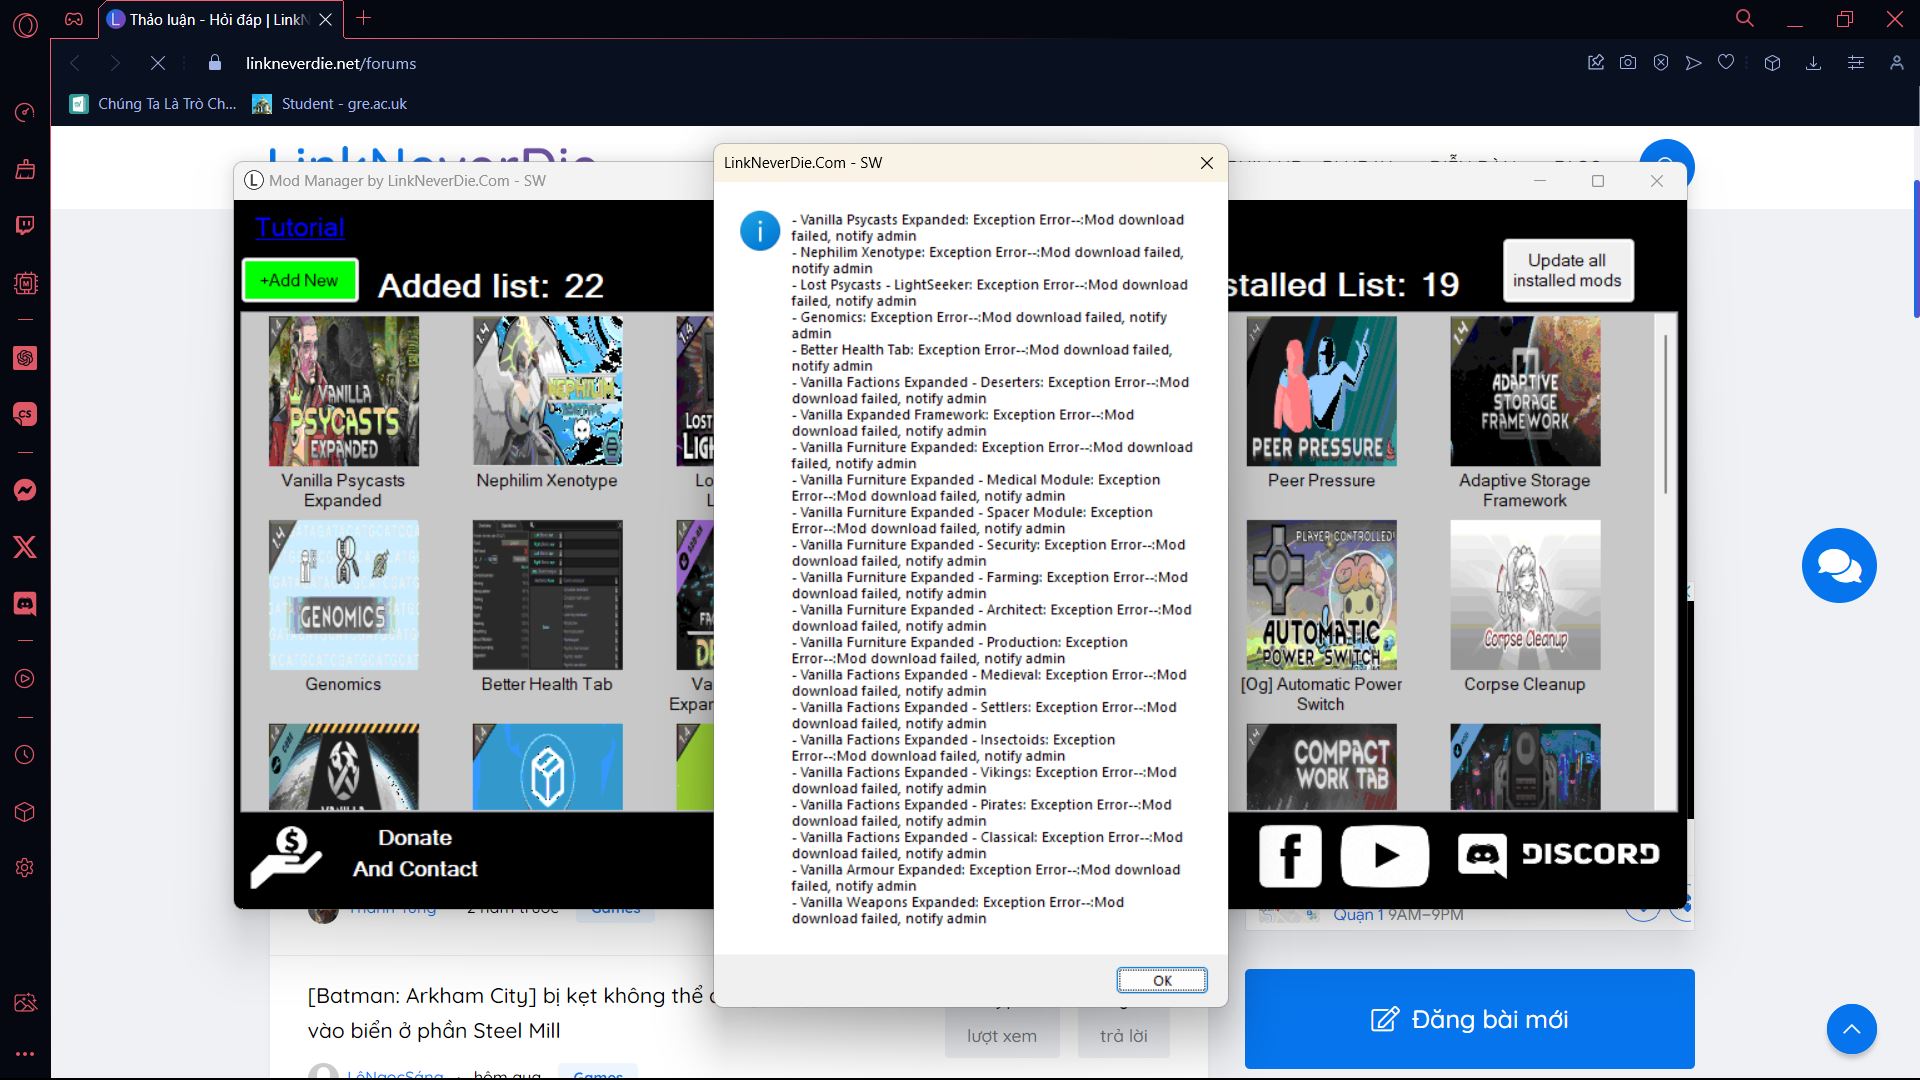The height and width of the screenshot is (1080, 1920).
Task: Open the YouTube icon in Mod Manager
Action: (x=1384, y=855)
